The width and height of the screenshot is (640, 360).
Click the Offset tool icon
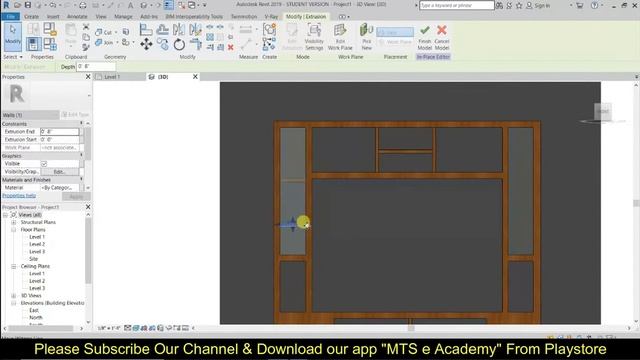click(x=162, y=30)
